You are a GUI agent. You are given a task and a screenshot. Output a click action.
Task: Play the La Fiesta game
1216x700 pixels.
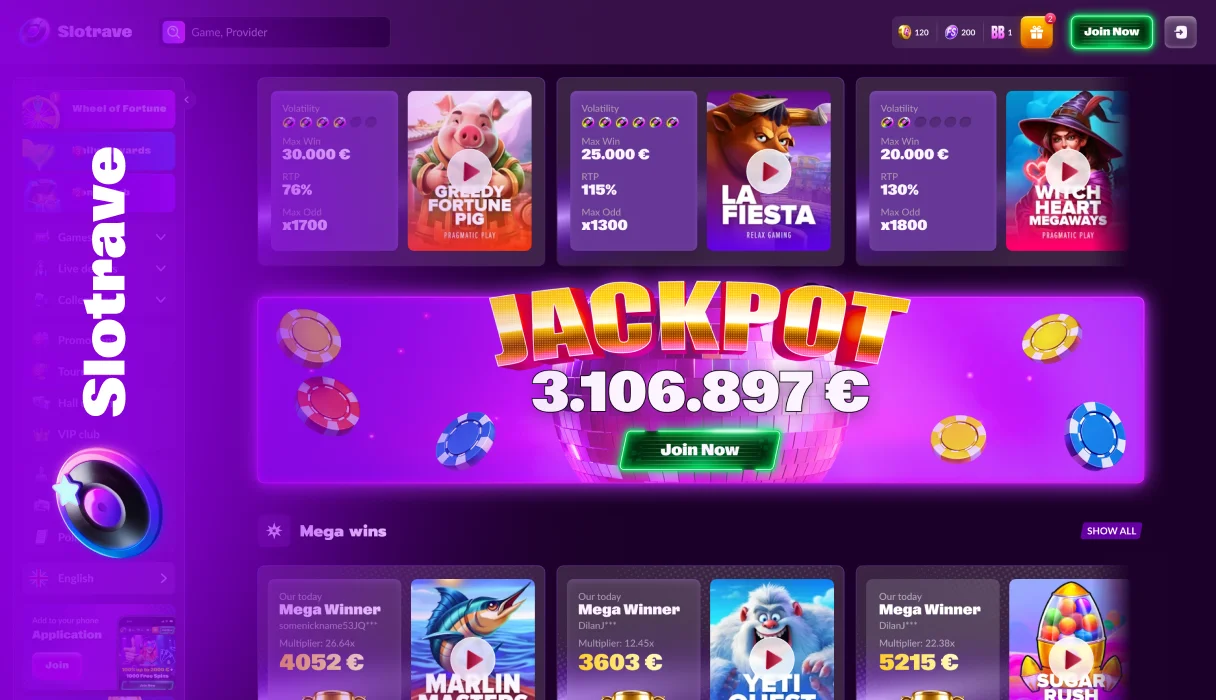point(768,171)
